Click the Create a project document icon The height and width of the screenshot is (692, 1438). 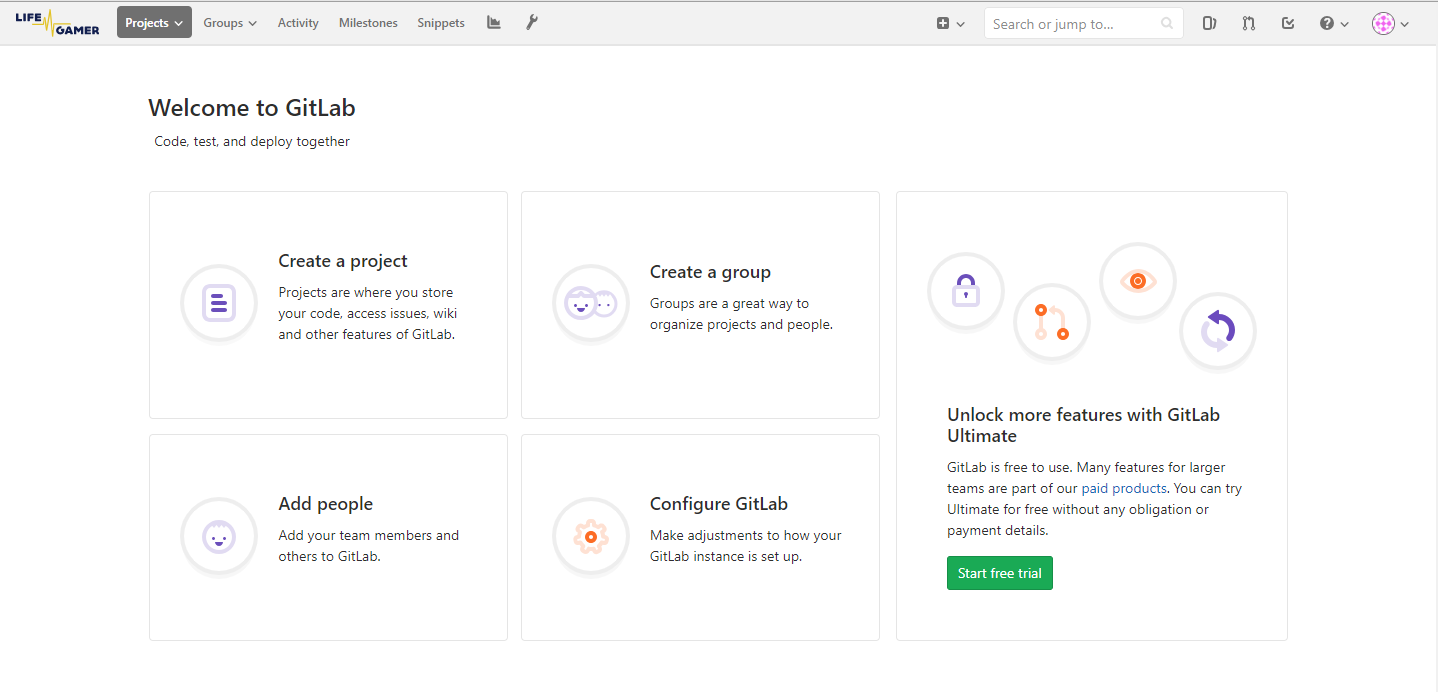point(219,303)
